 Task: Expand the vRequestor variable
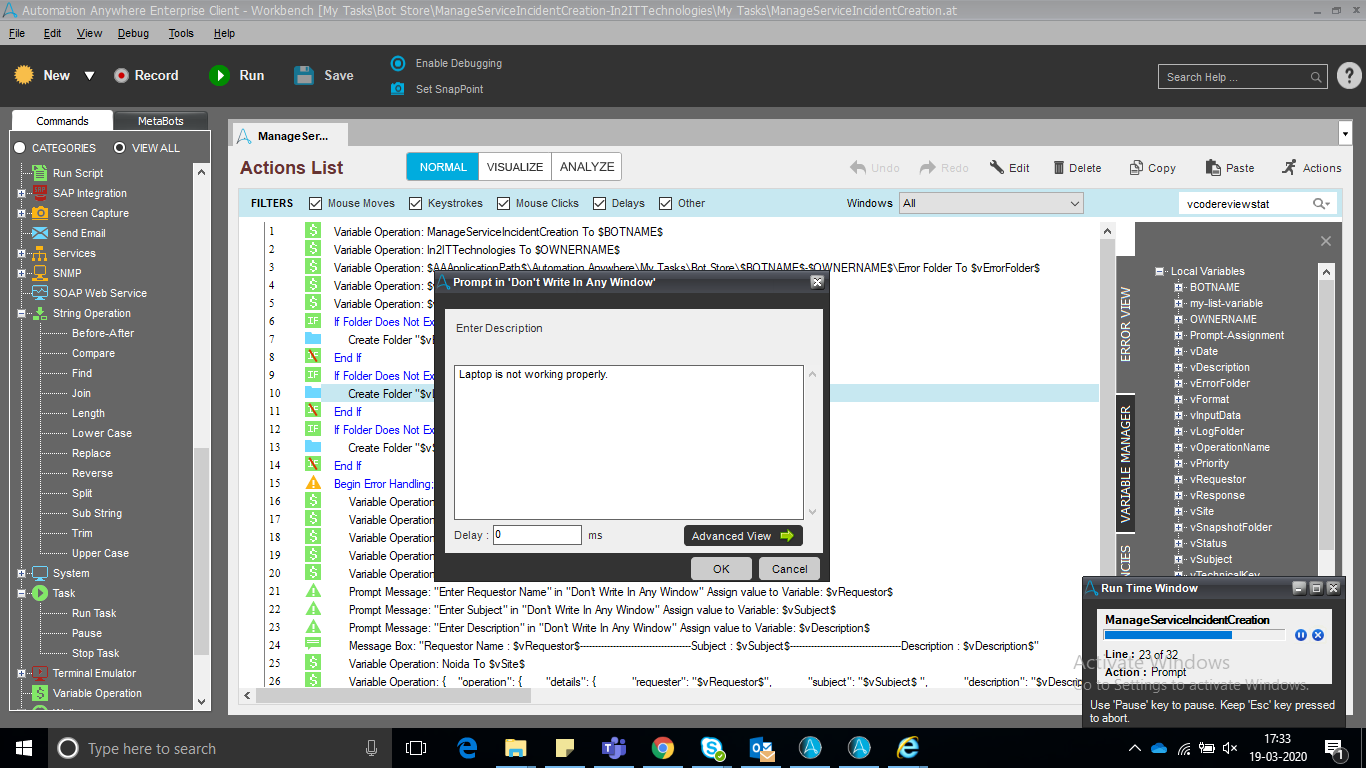pyautogui.click(x=1180, y=479)
